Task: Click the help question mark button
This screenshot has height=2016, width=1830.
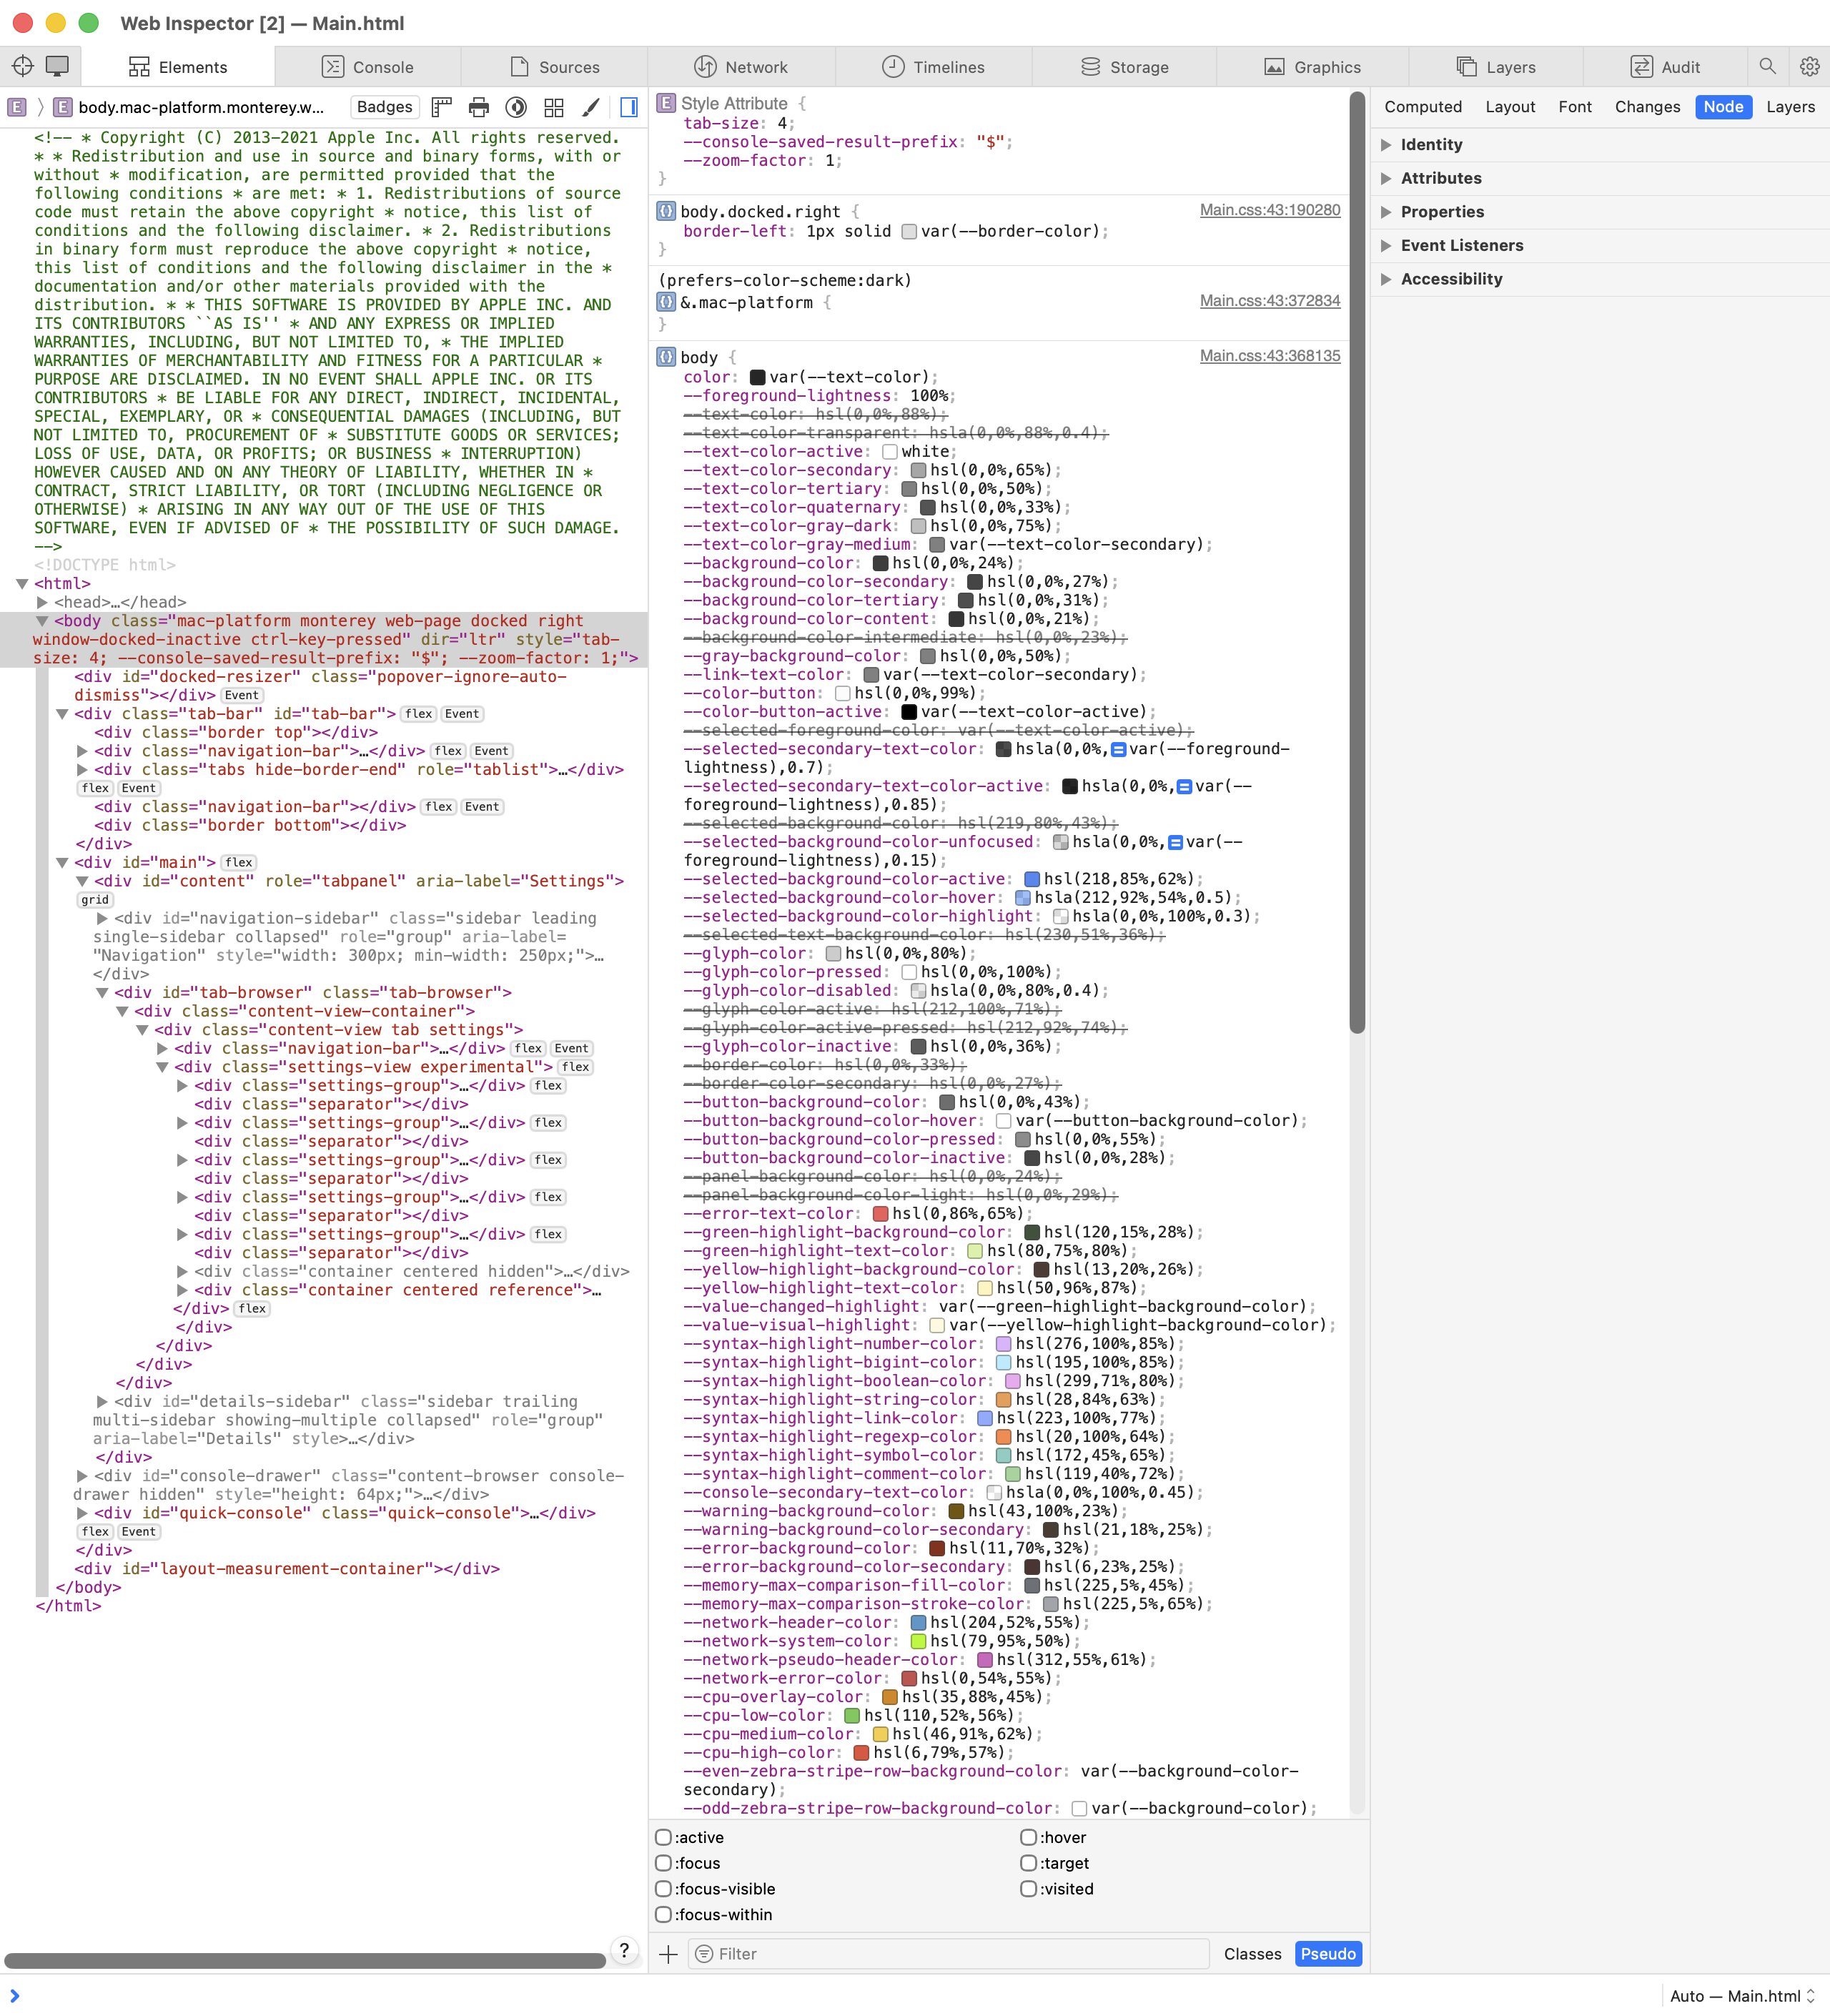Action: tap(624, 1950)
